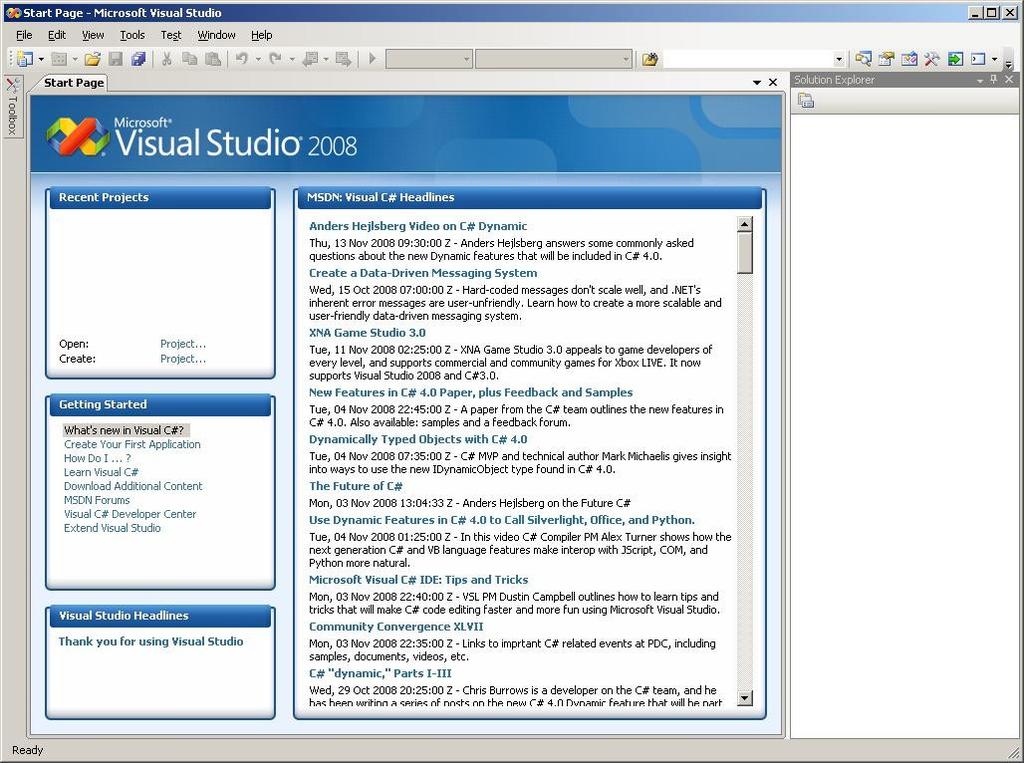Open the Tools menu
The height and width of the screenshot is (763, 1024).
[132, 35]
